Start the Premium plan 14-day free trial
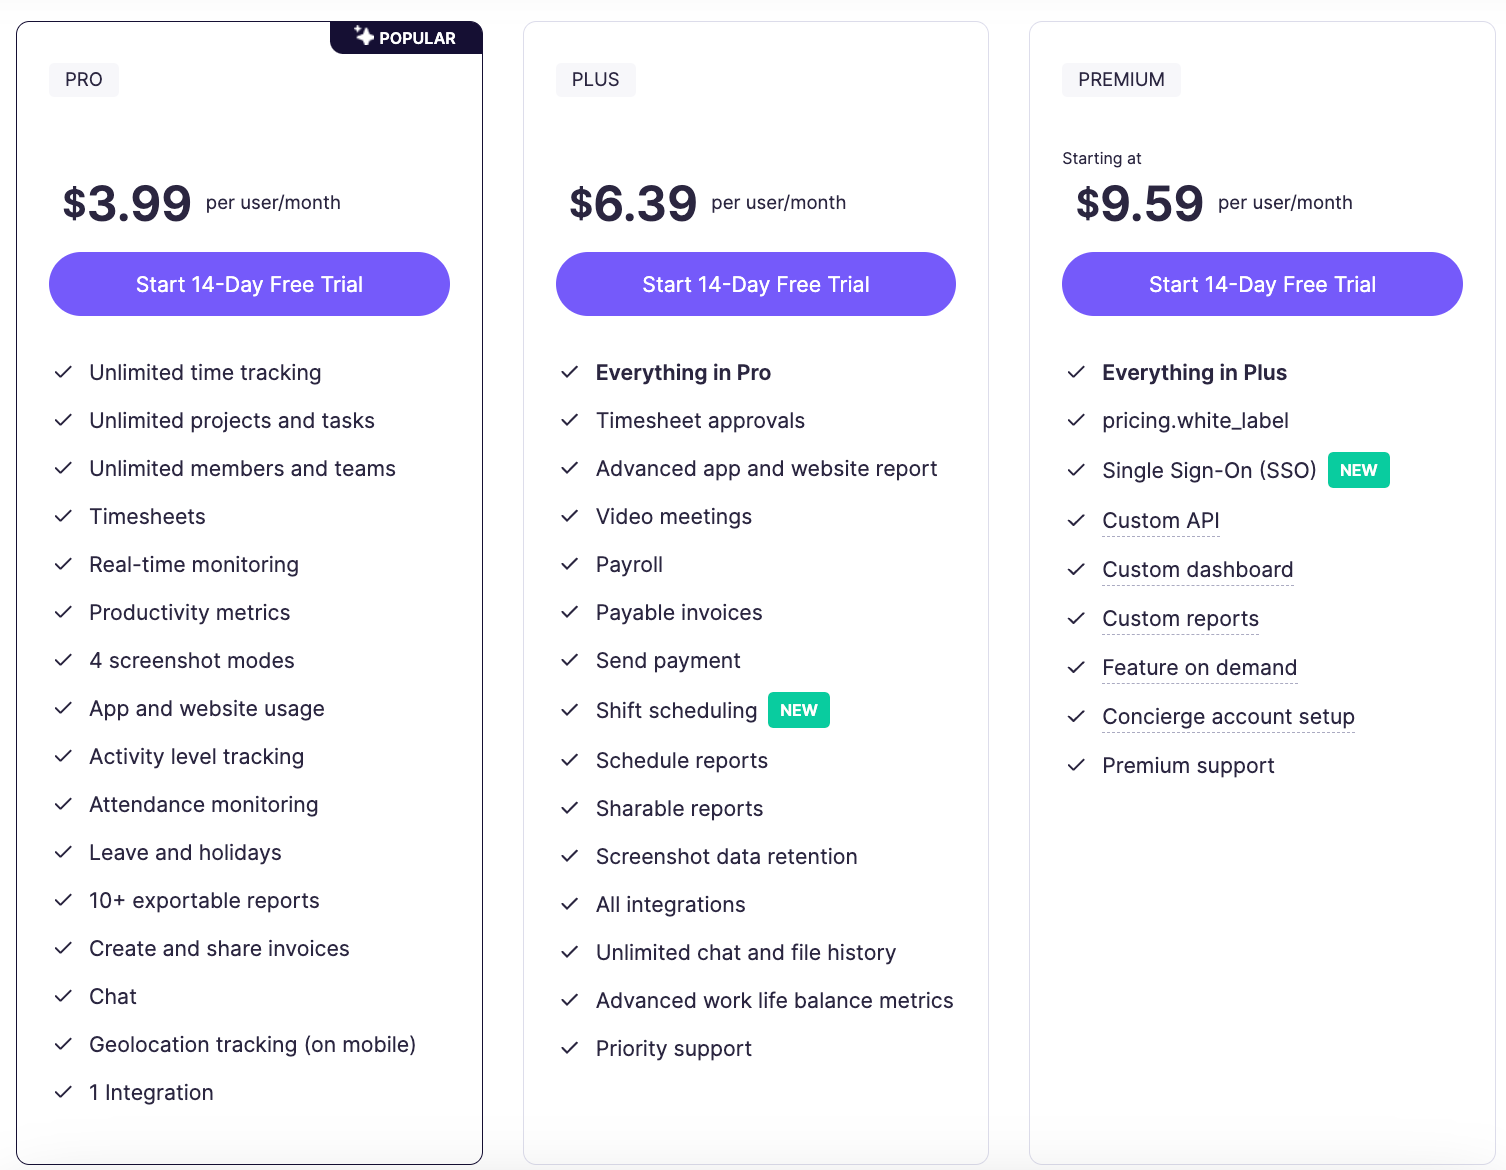The width and height of the screenshot is (1506, 1170). pyautogui.click(x=1262, y=284)
